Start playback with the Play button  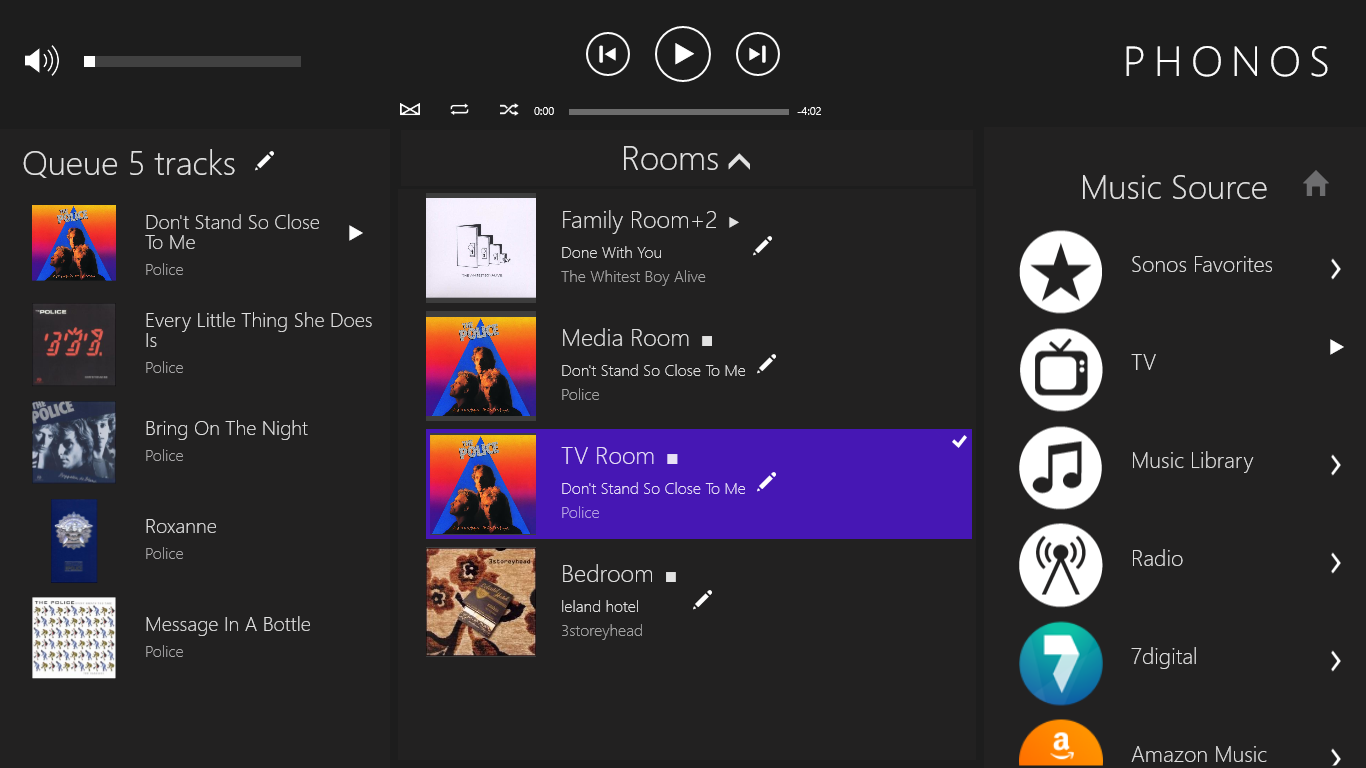pos(683,54)
